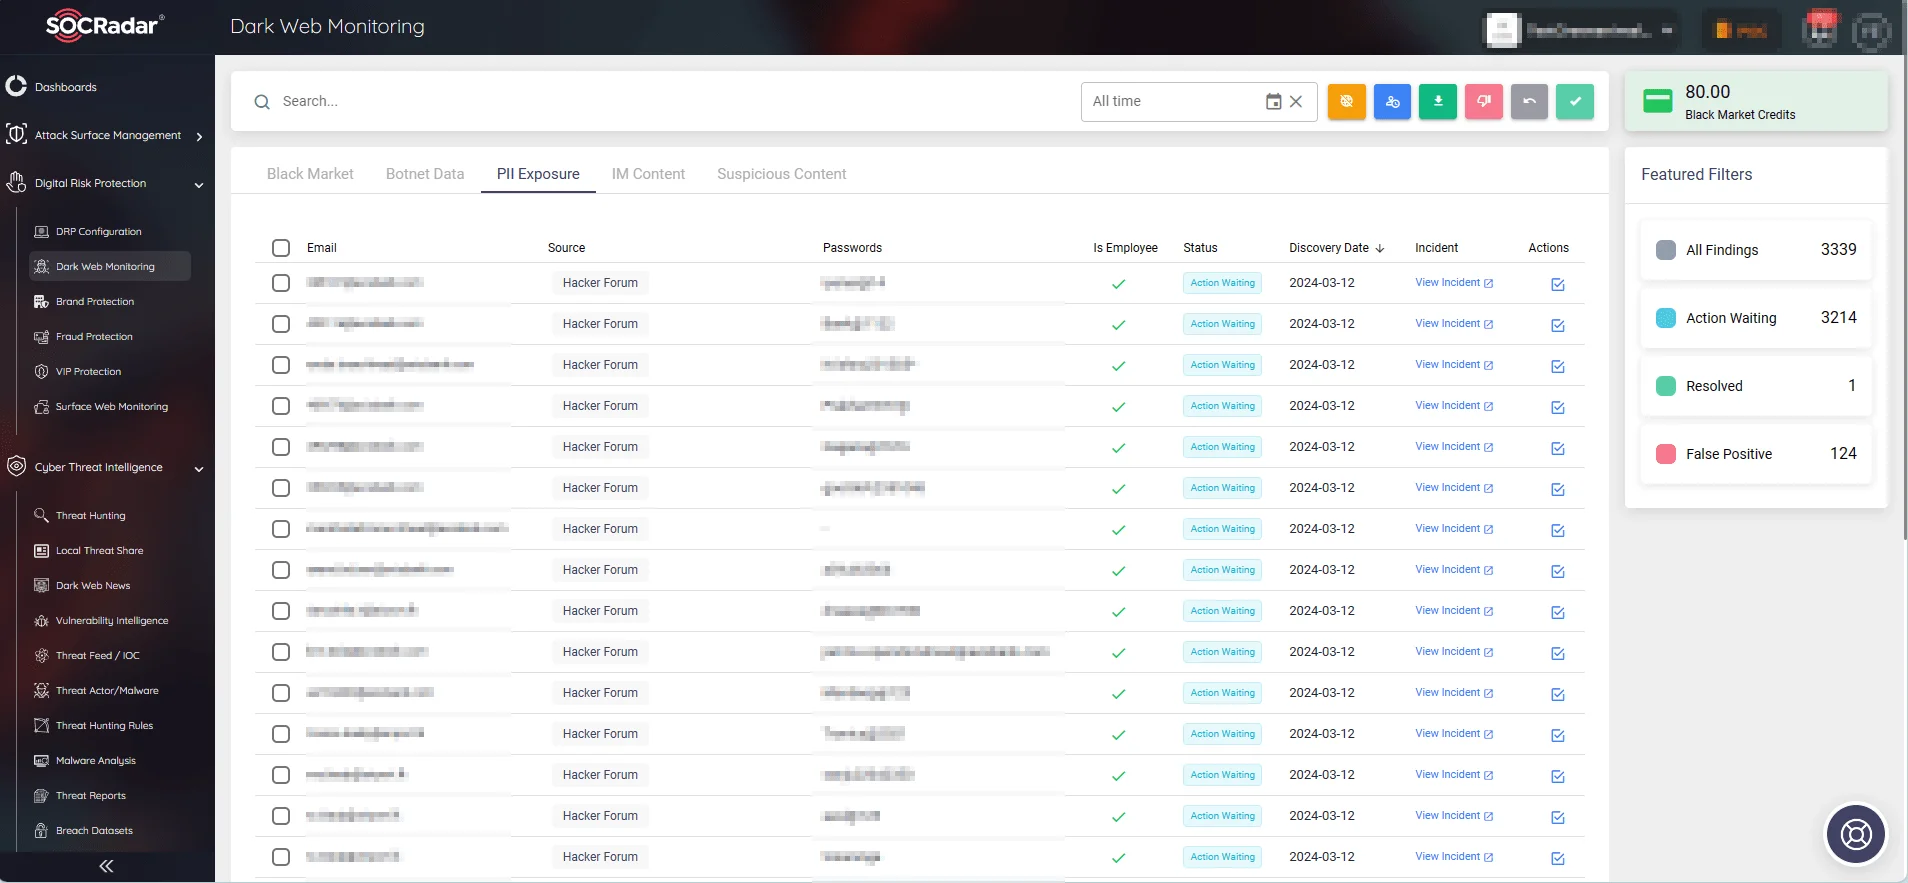Image resolution: width=1908 pixels, height=883 pixels.
Task: Open Fraud Protection in sidebar
Action: coord(94,336)
